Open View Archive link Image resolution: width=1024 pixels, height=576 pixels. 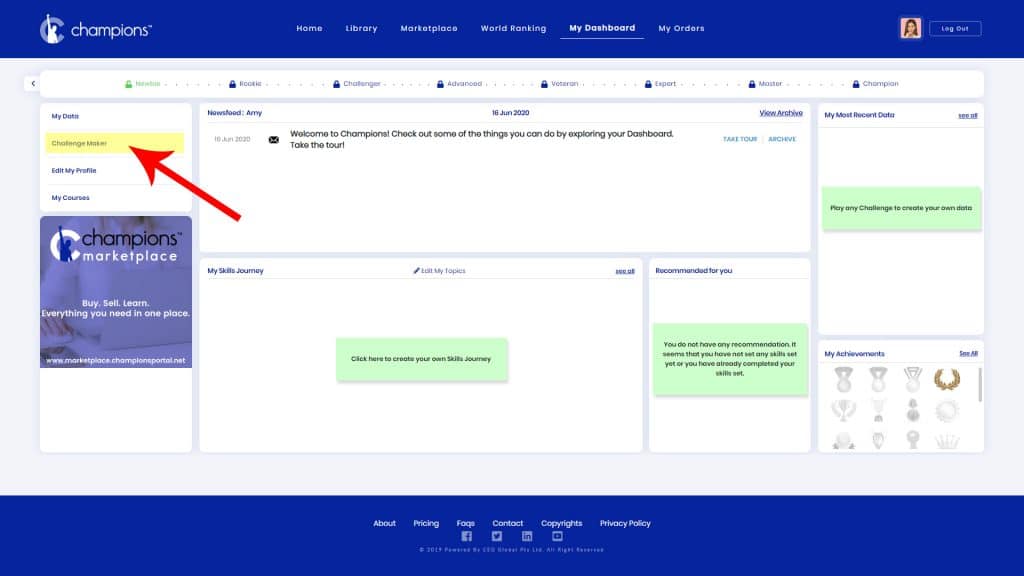pyautogui.click(x=780, y=113)
